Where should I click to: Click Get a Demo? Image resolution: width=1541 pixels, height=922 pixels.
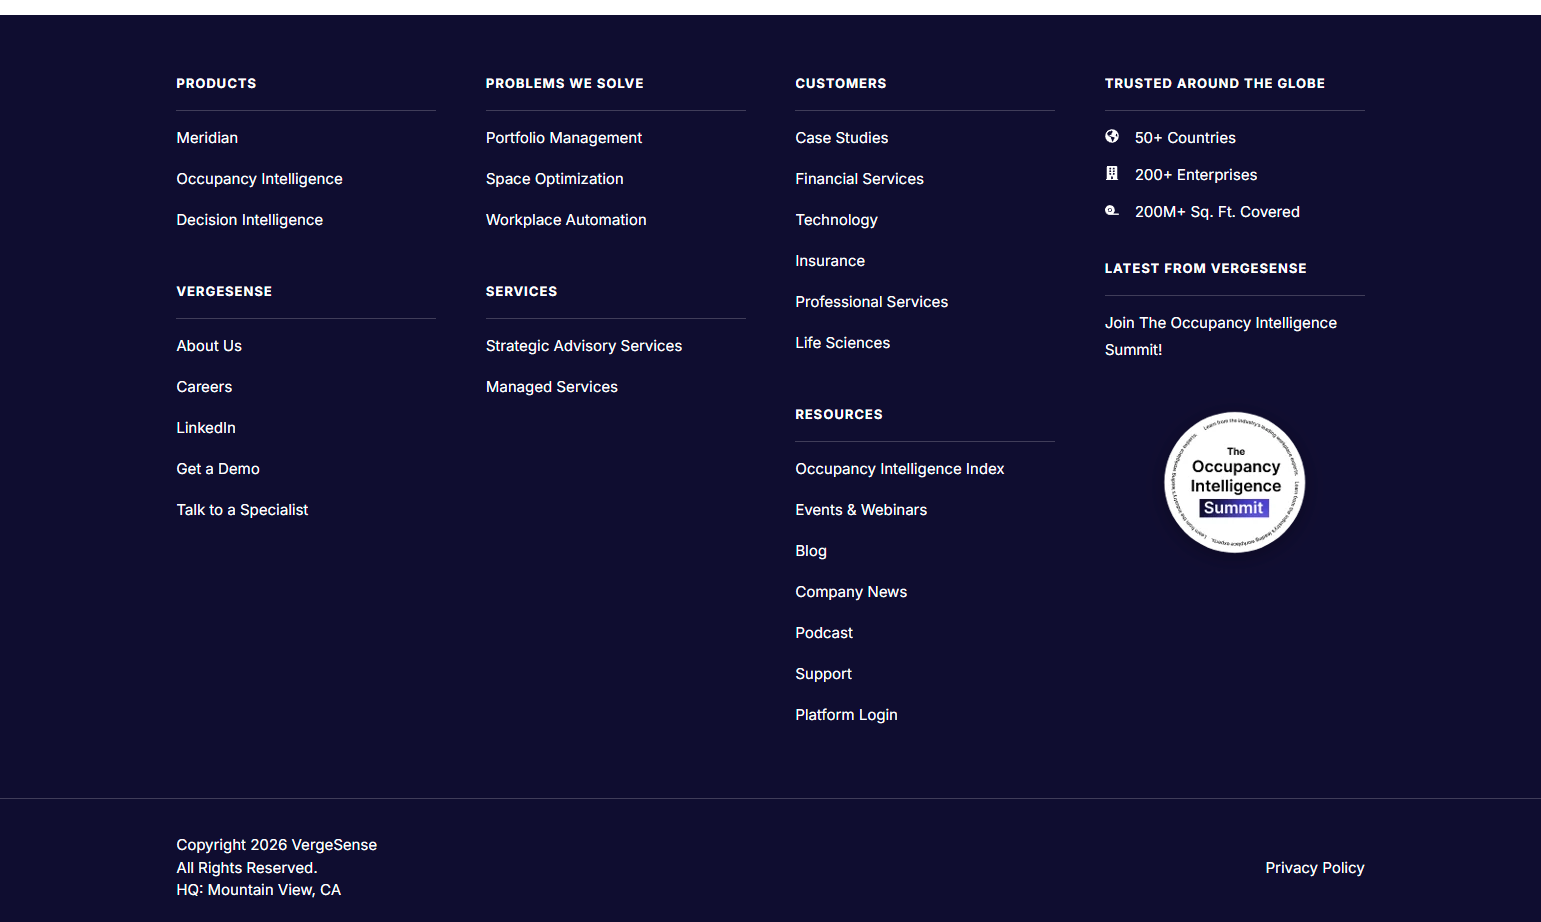pyautogui.click(x=218, y=468)
